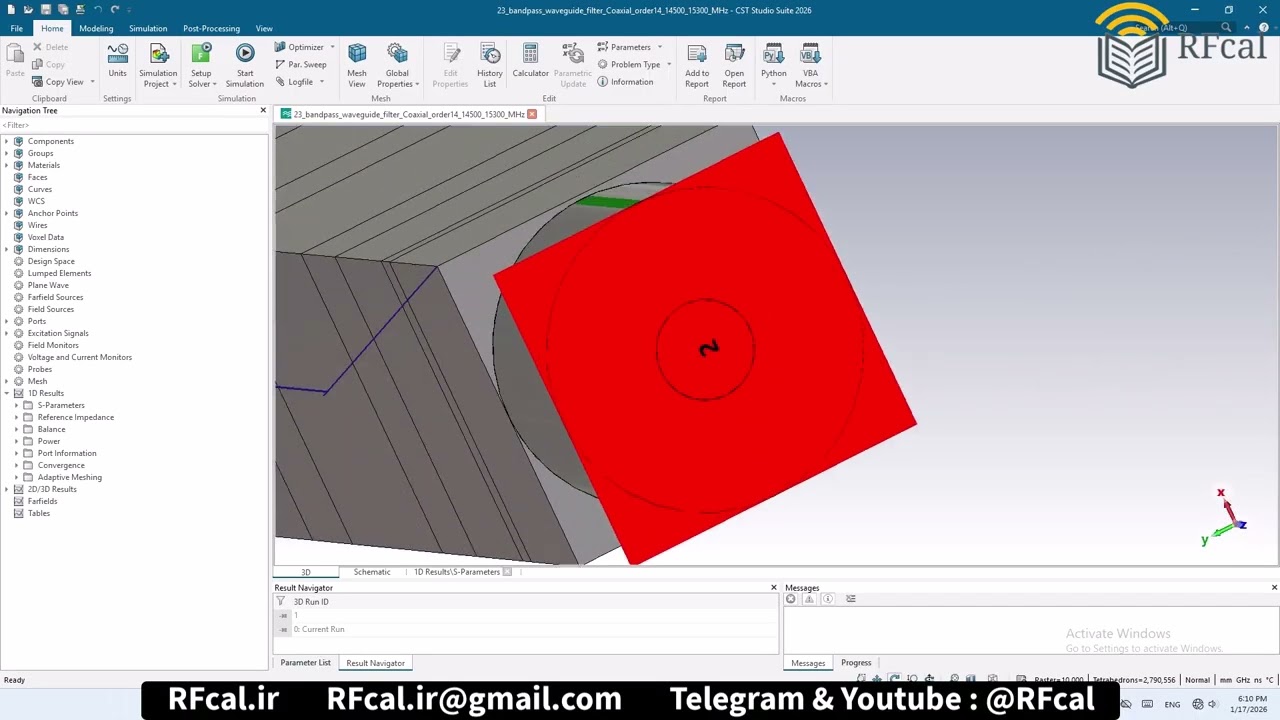
Task: Click the Information button
Action: click(625, 82)
